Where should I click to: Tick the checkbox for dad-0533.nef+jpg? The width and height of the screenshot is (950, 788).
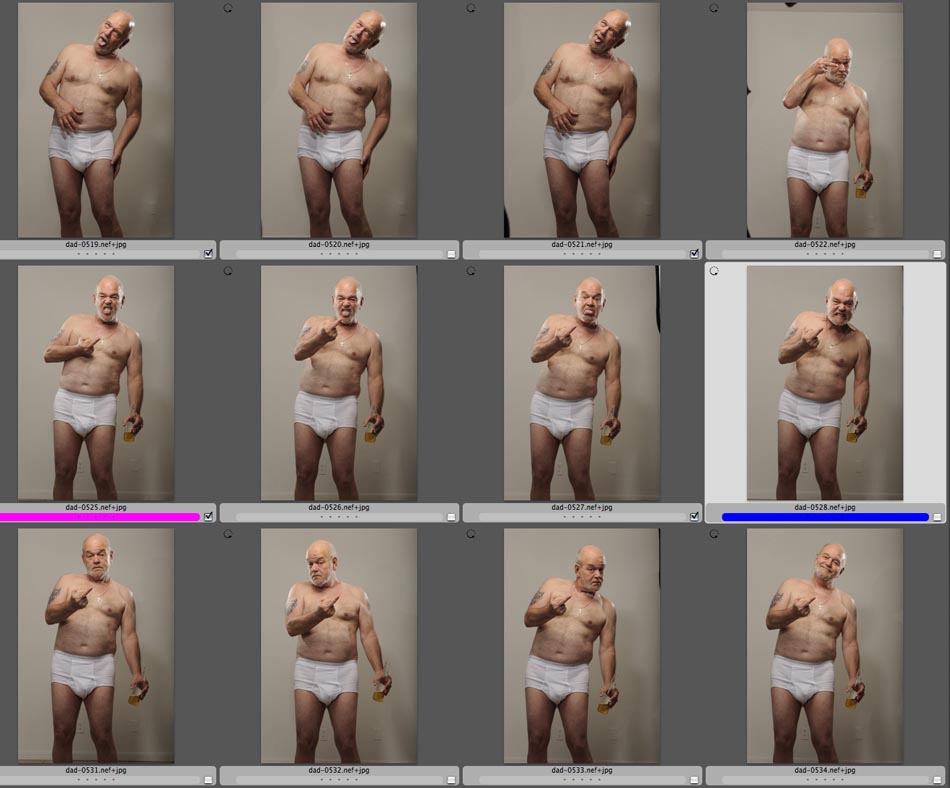694,779
